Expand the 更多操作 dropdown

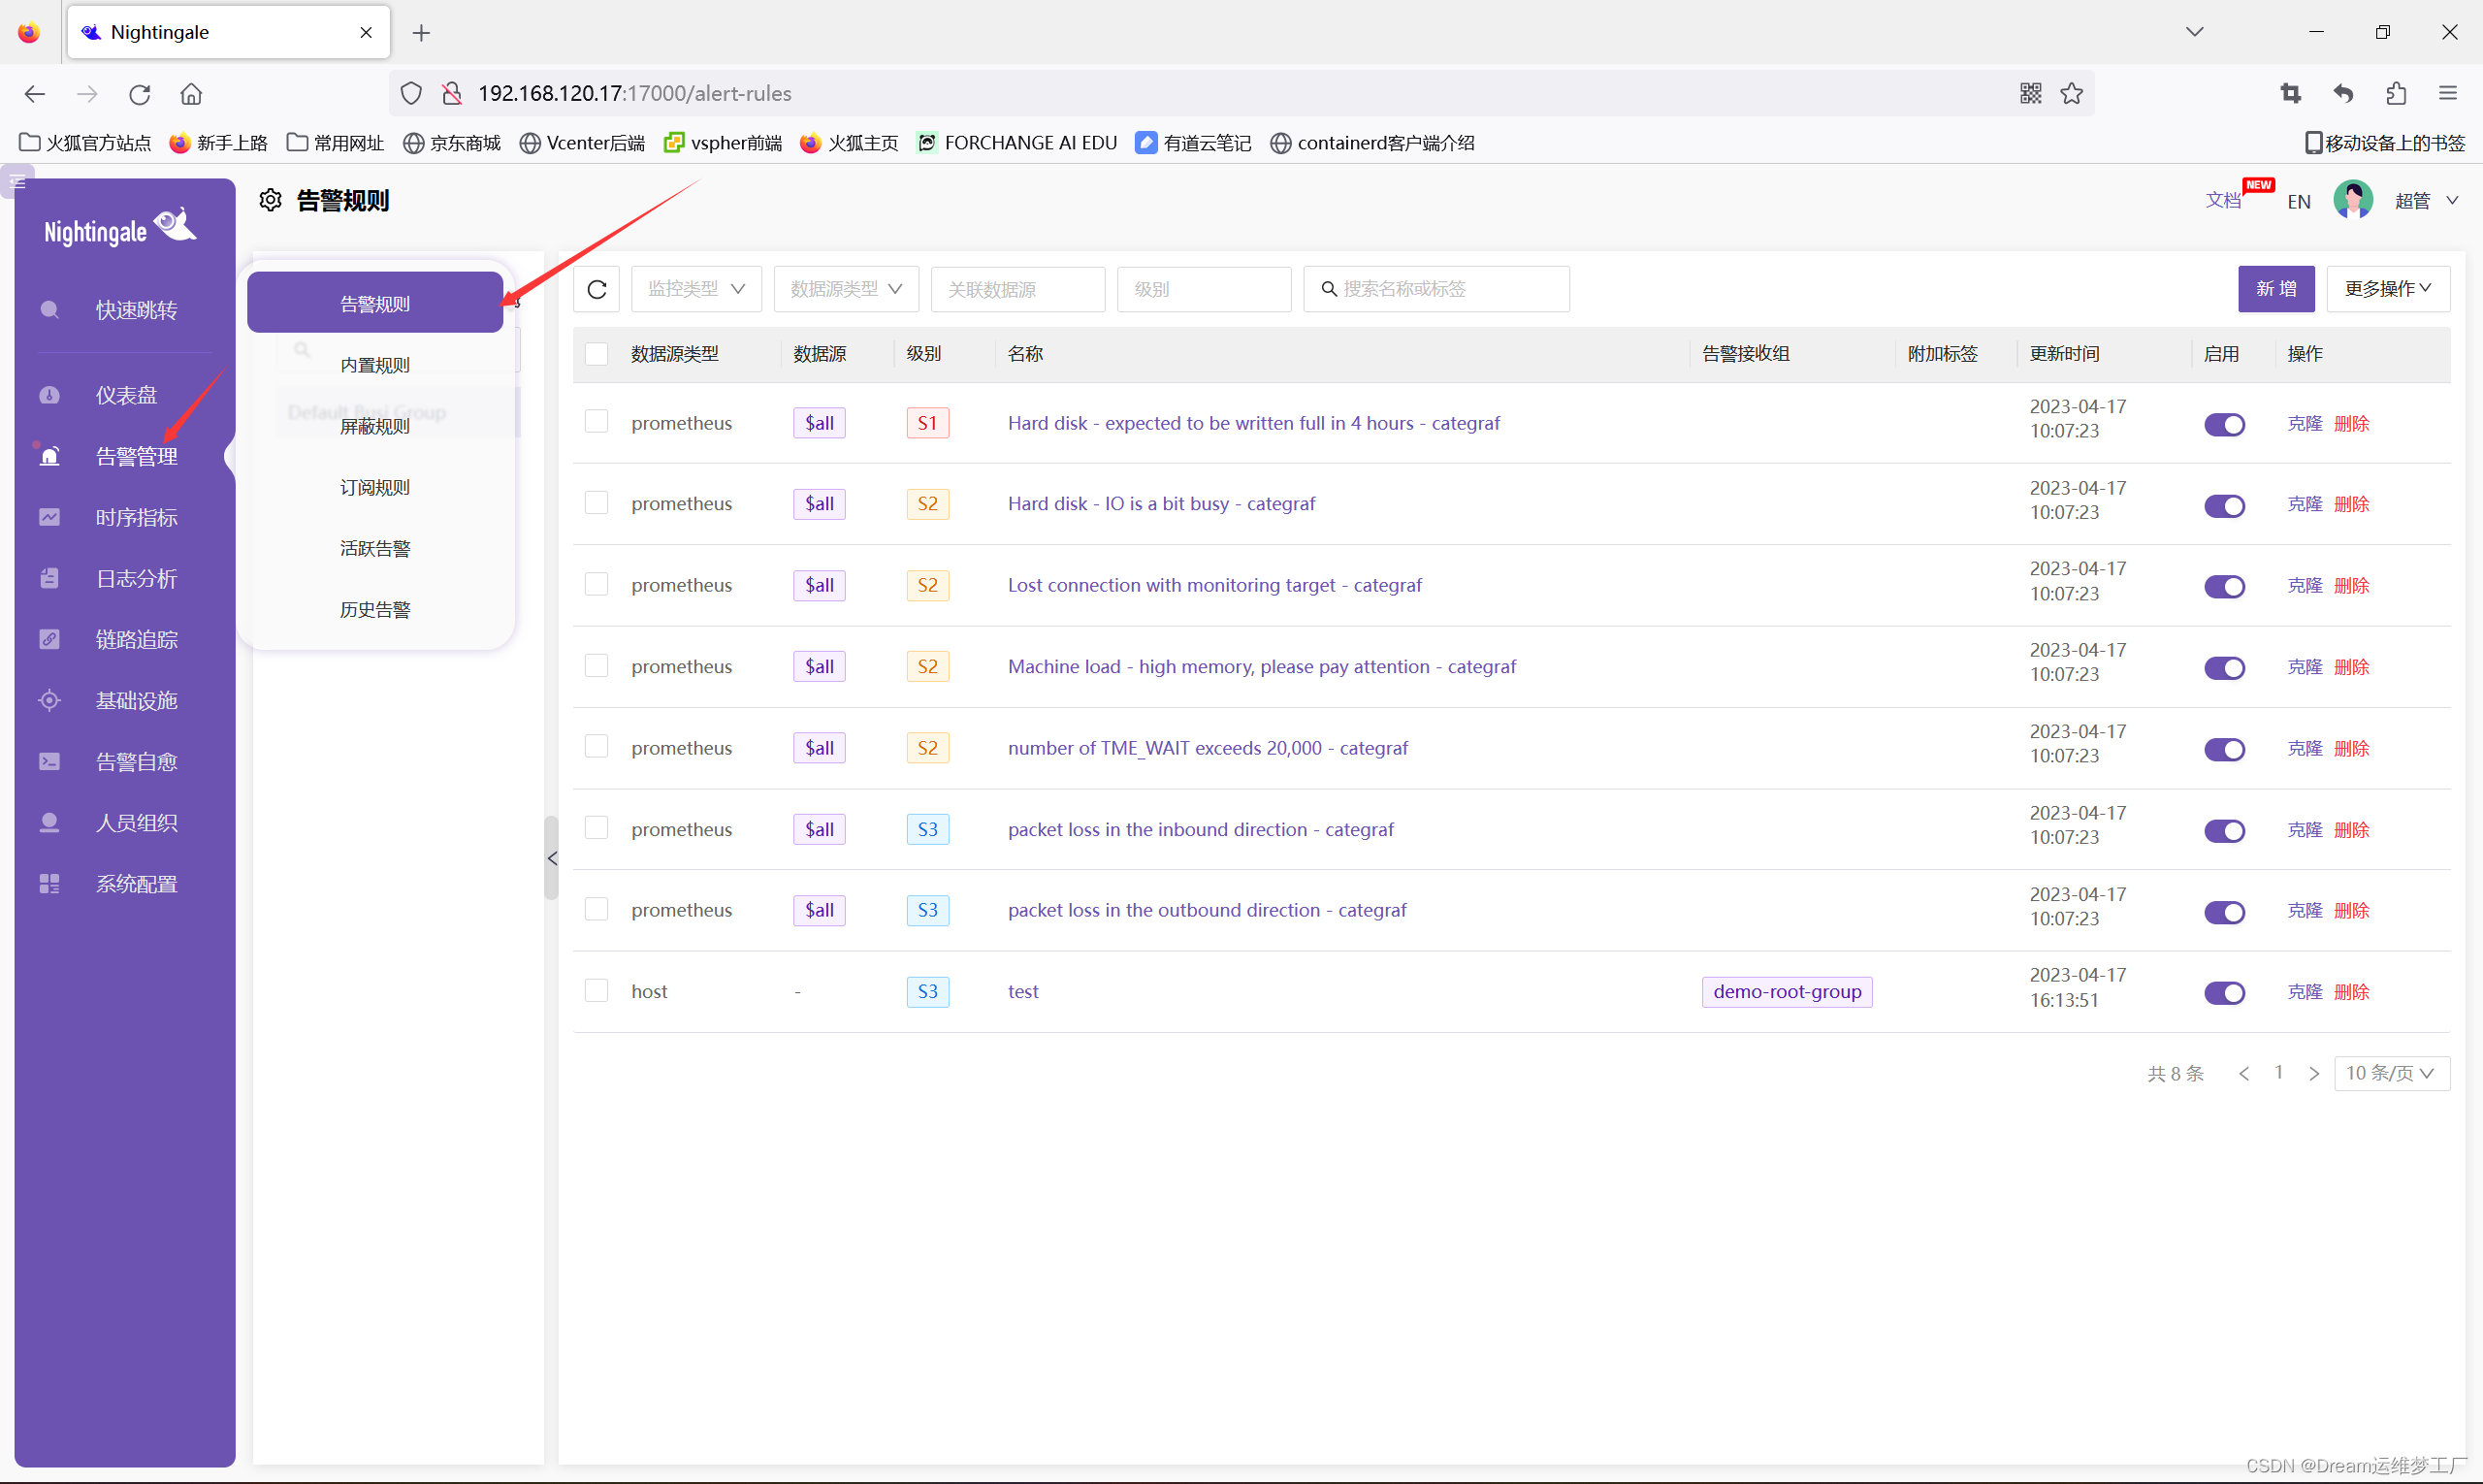click(2387, 289)
